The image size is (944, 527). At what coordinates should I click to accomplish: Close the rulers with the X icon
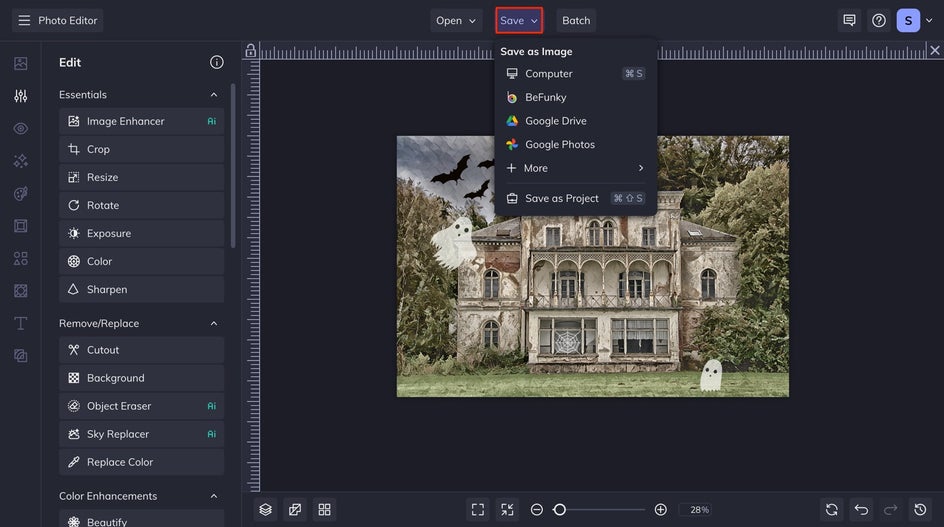coord(934,51)
